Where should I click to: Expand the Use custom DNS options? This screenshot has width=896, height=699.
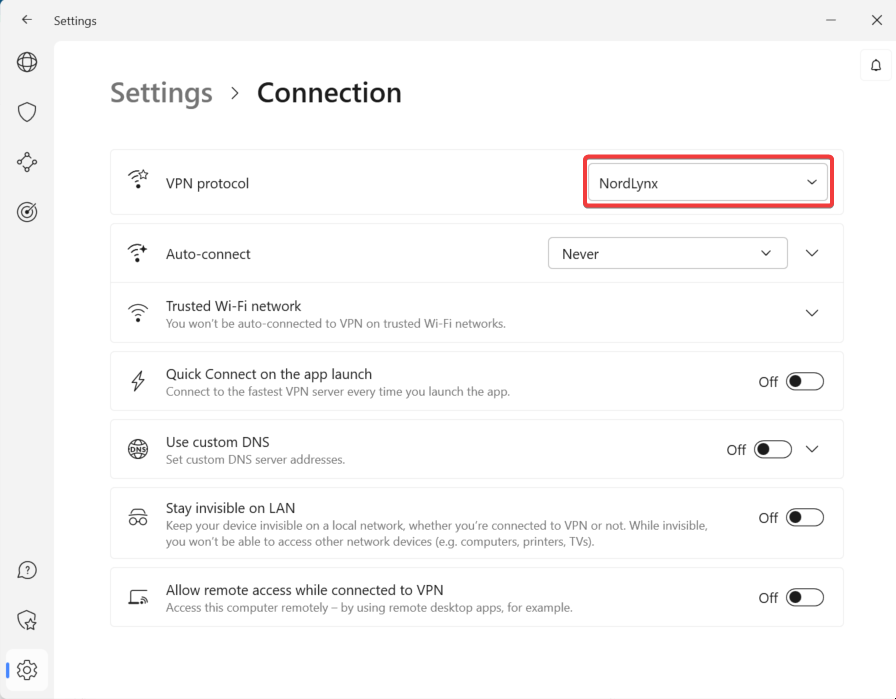tap(812, 449)
